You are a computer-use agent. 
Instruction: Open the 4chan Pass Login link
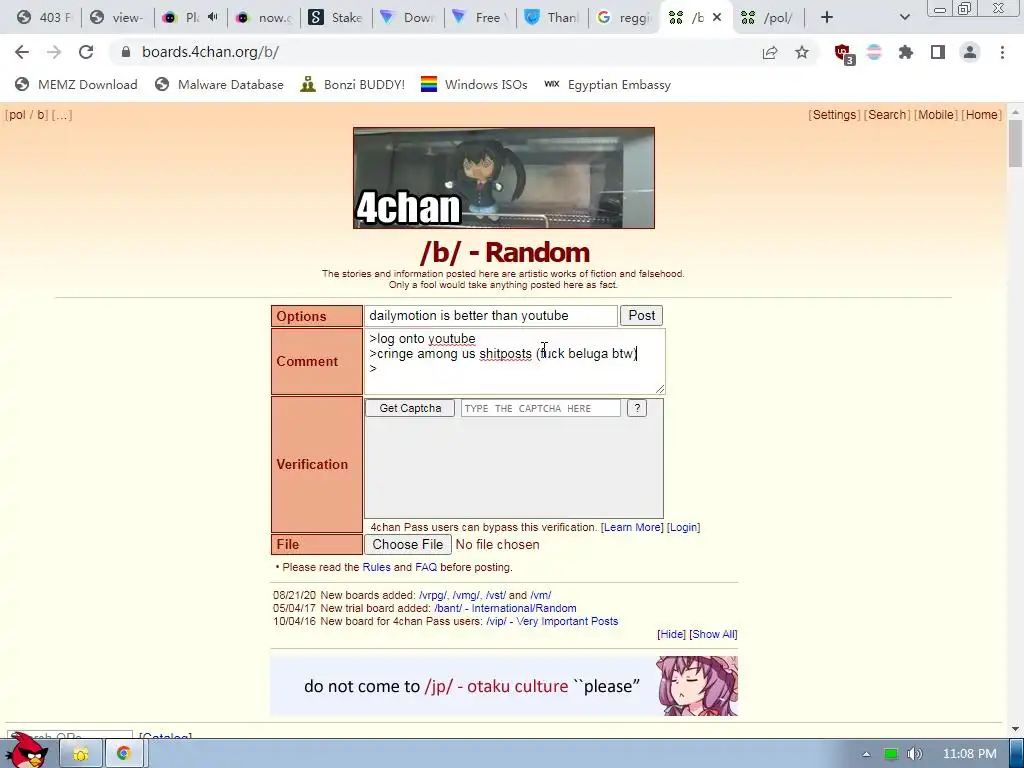tap(683, 527)
